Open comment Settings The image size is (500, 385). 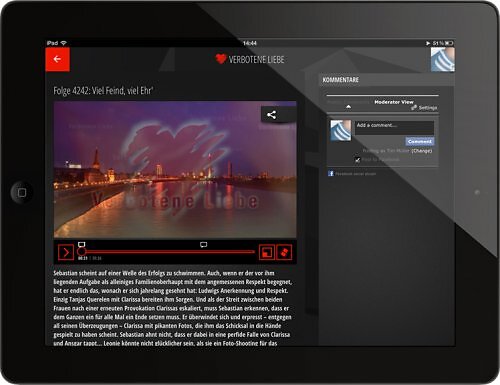424,108
